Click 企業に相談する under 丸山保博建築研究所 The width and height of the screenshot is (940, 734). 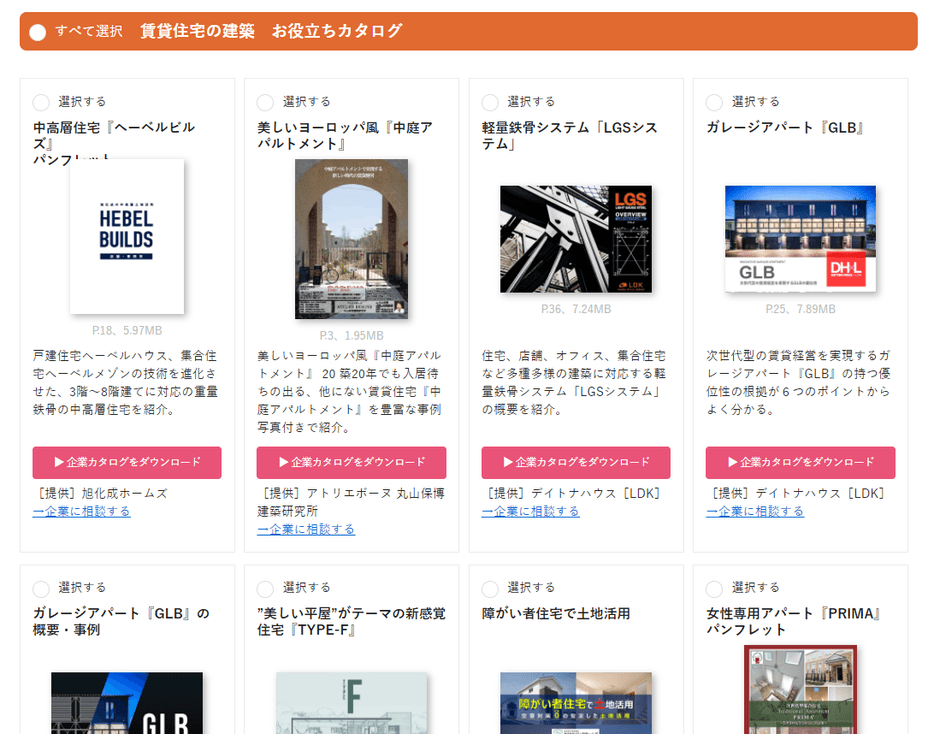306,529
